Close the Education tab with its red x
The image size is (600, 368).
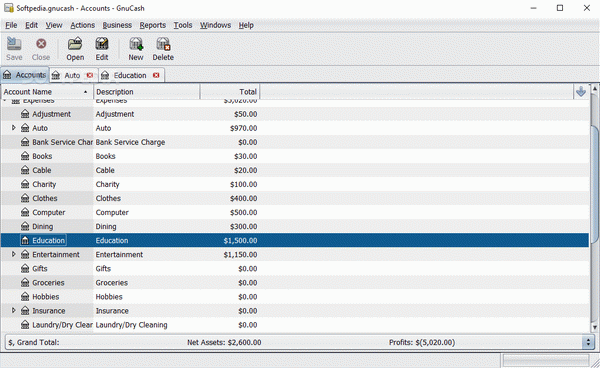[156, 75]
